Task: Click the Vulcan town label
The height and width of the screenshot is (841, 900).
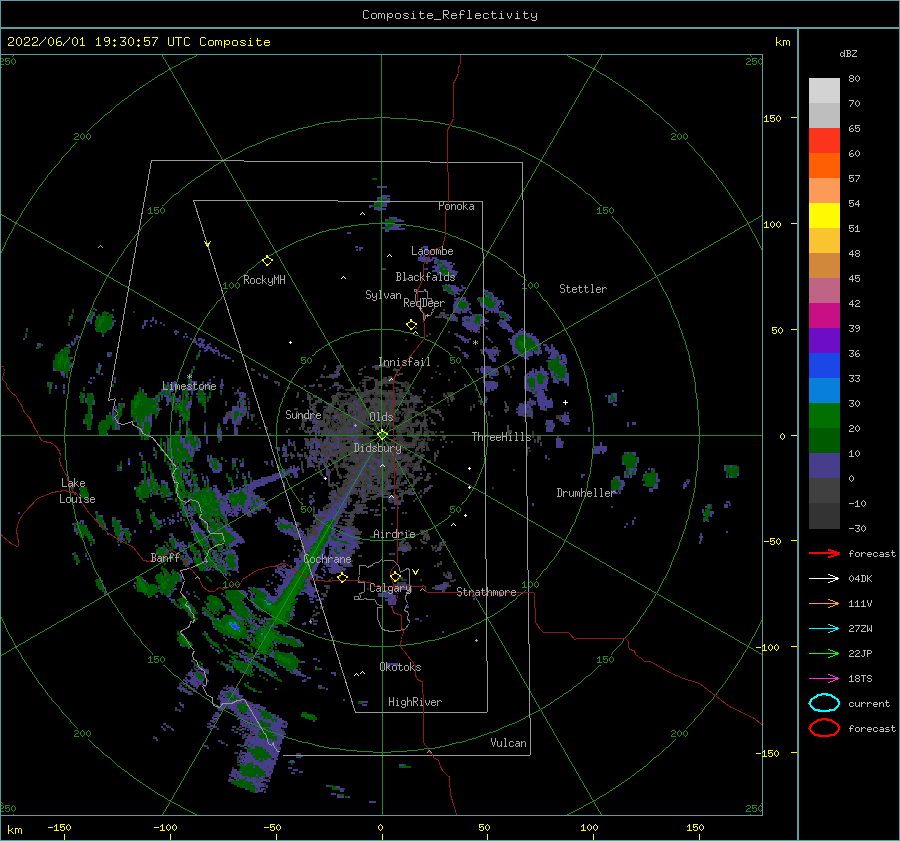Action: click(x=509, y=743)
